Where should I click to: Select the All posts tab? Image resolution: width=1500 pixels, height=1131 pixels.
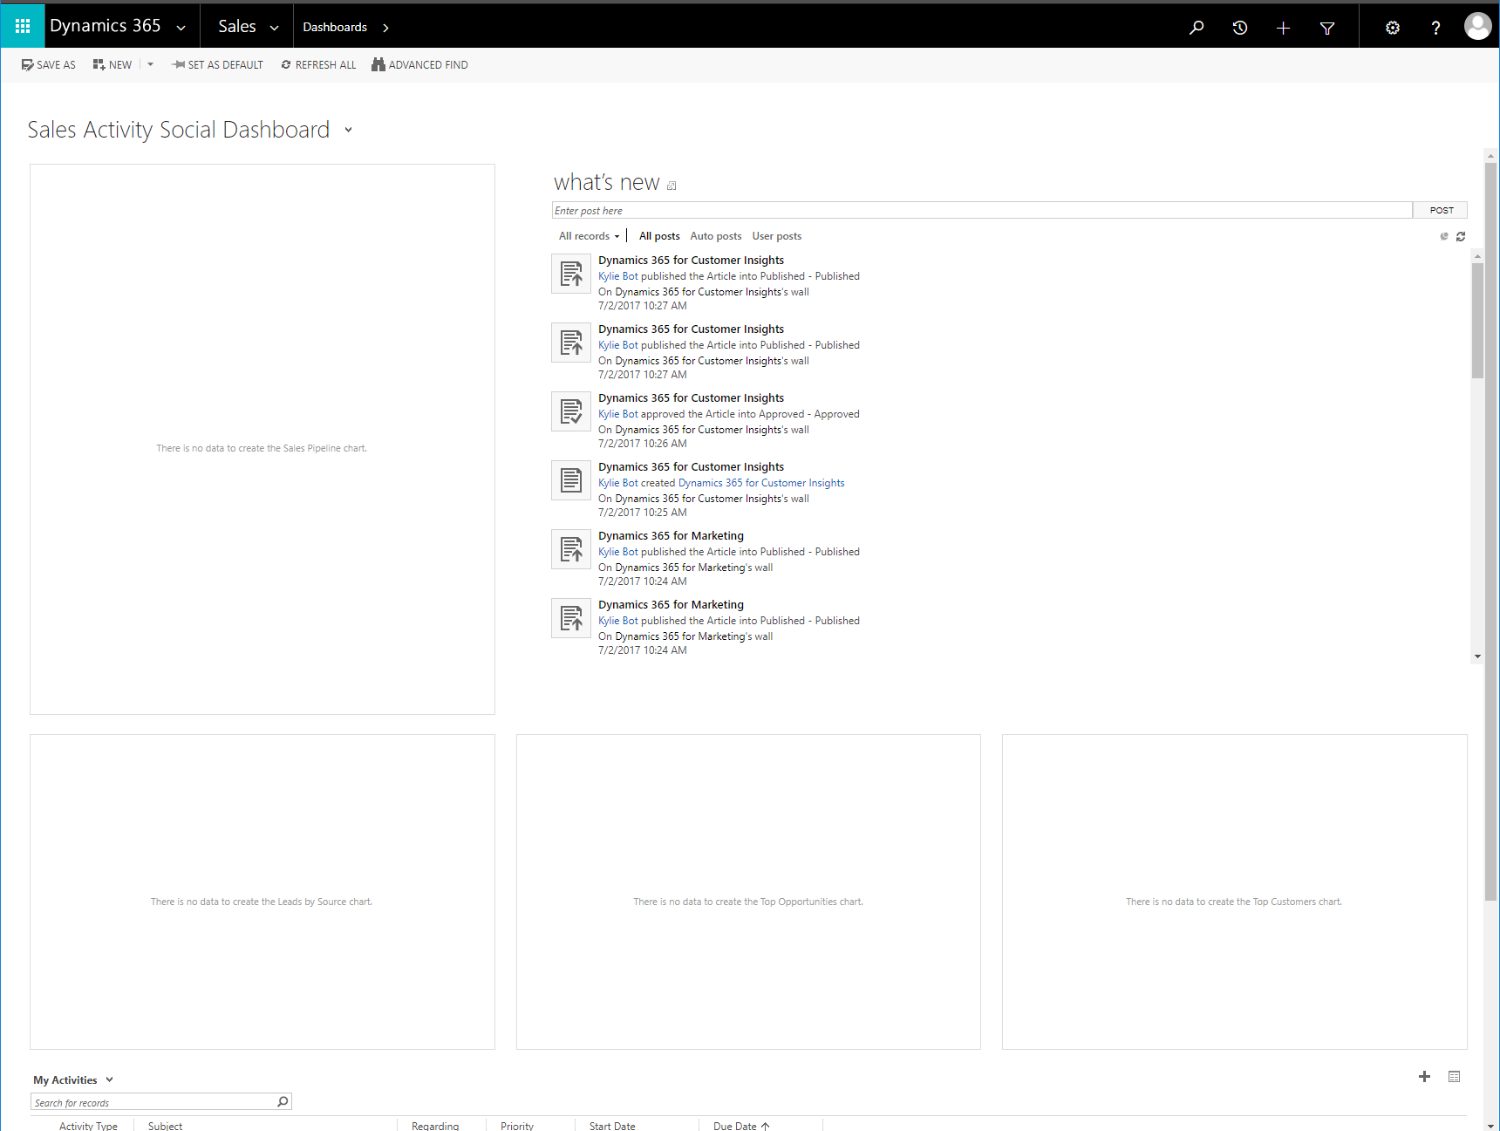click(659, 236)
